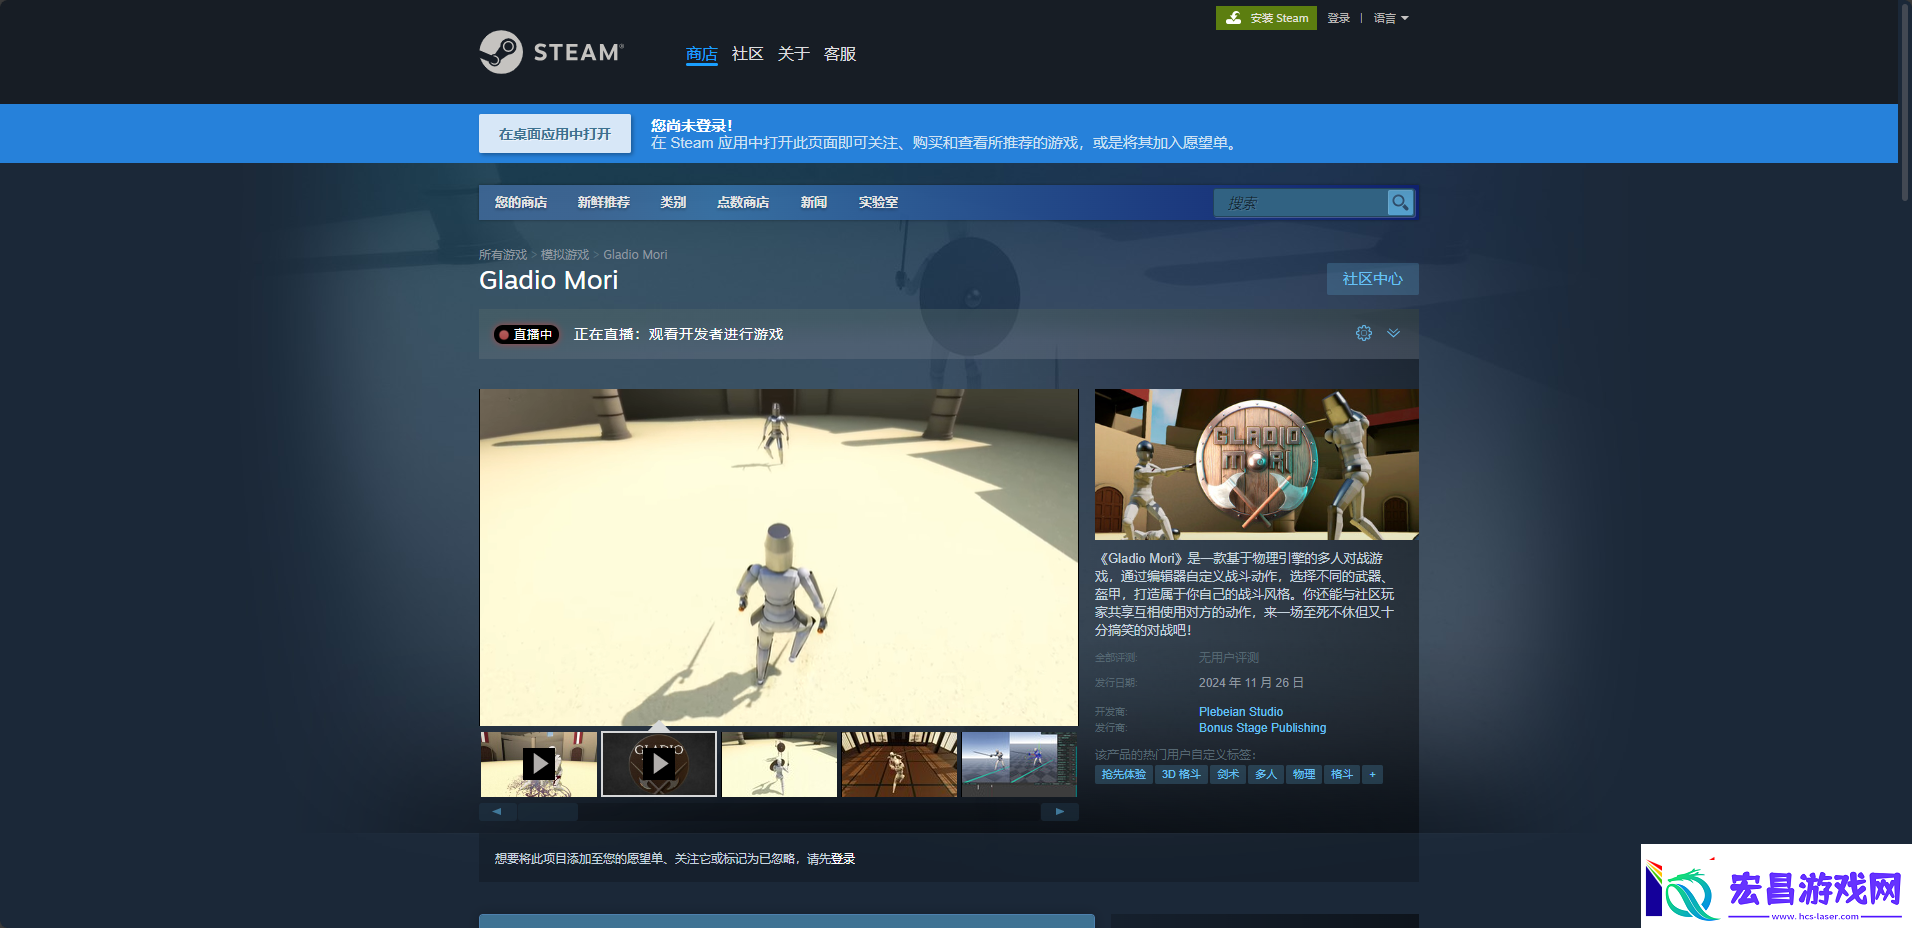Image resolution: width=1912 pixels, height=928 pixels.
Task: Click Gladio Mori breadcrumb link
Action: pos(635,255)
